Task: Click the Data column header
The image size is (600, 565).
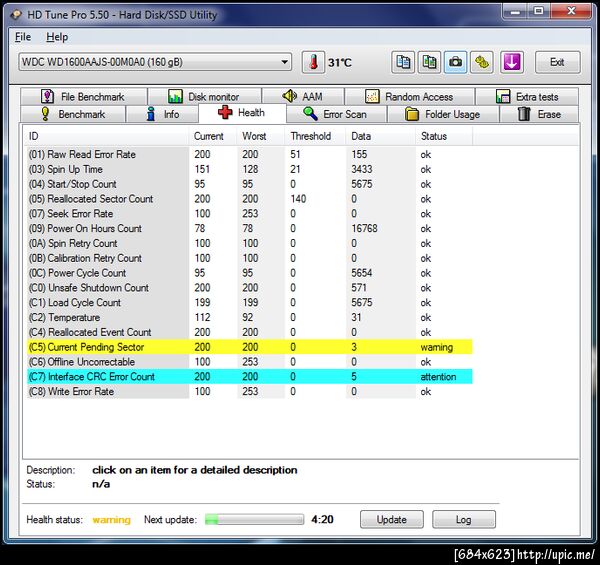Action: pos(381,136)
